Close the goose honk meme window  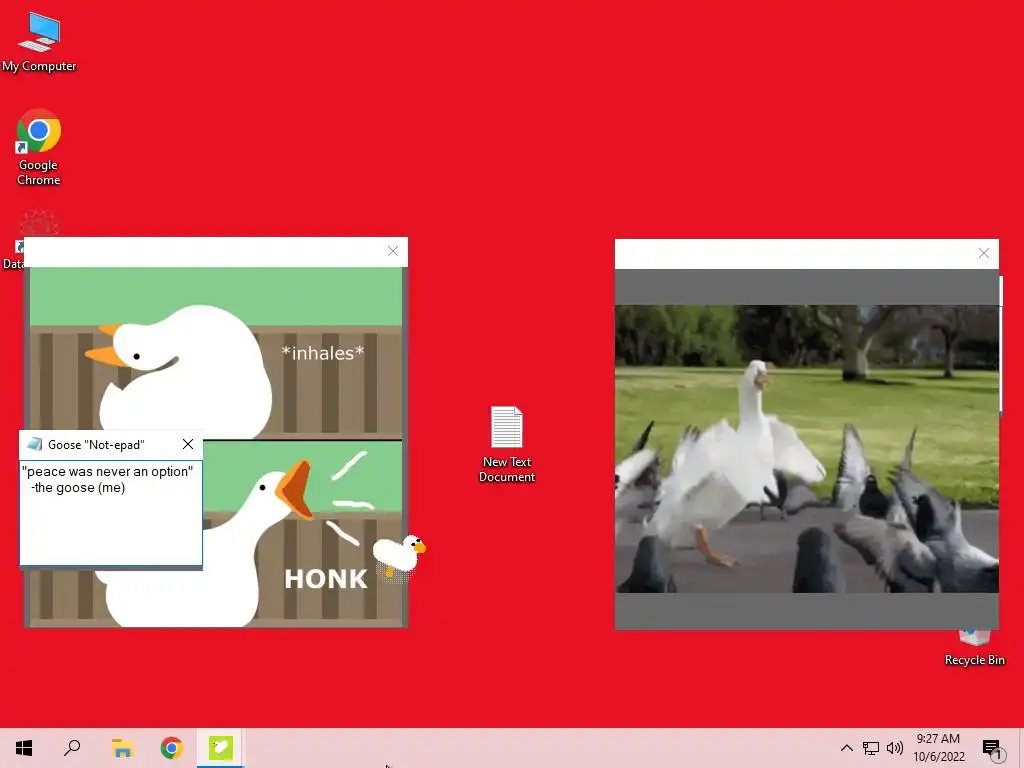point(392,251)
